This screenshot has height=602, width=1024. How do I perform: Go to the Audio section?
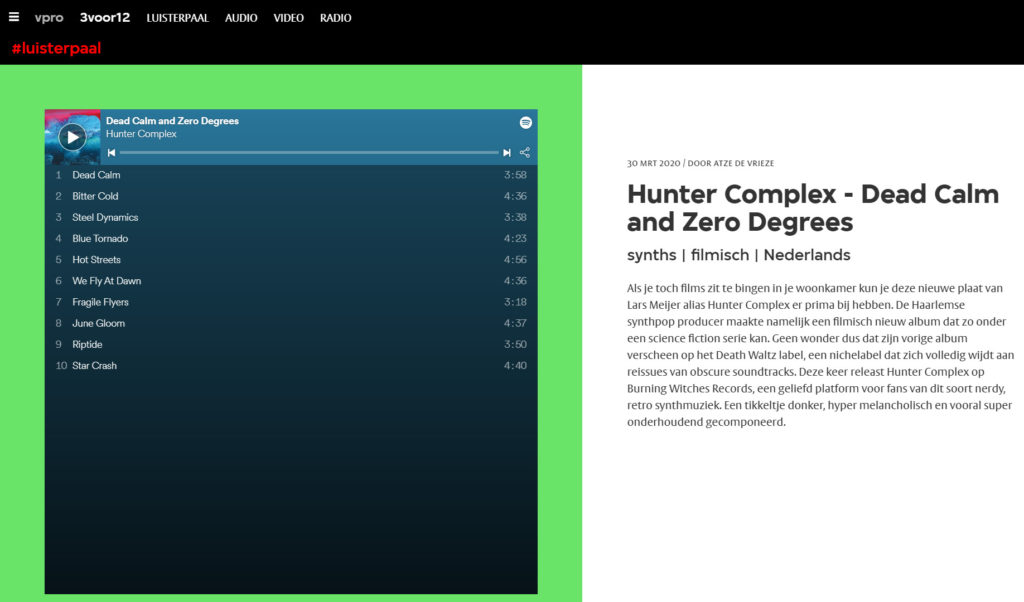click(x=241, y=18)
